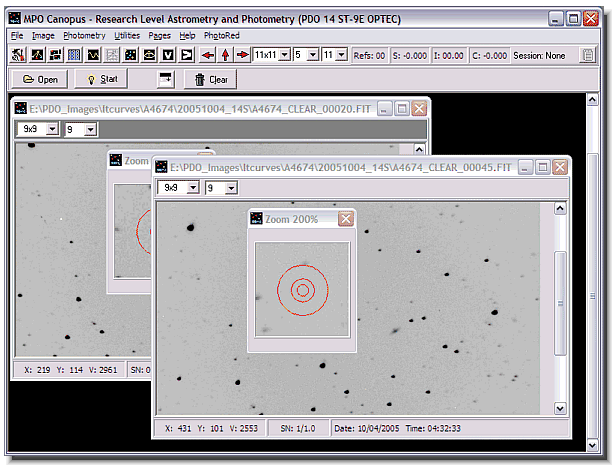The image size is (616, 470).
Task: Open the PhotoRed menu
Action: click(222, 36)
